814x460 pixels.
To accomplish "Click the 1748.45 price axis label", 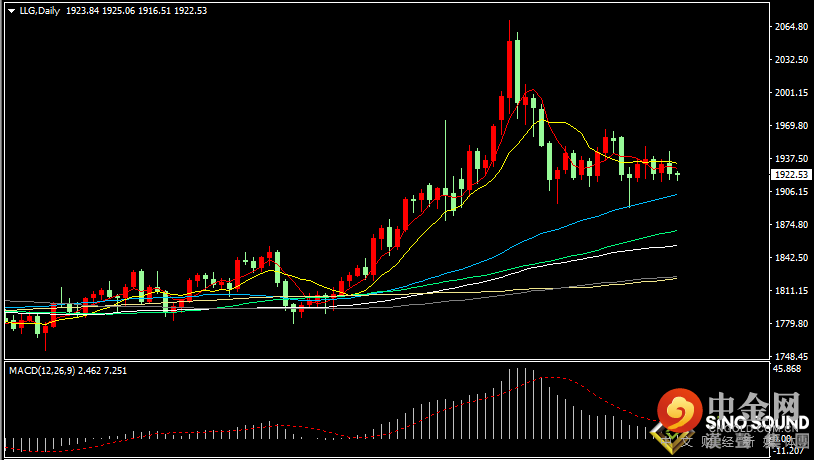I will click(792, 357).
